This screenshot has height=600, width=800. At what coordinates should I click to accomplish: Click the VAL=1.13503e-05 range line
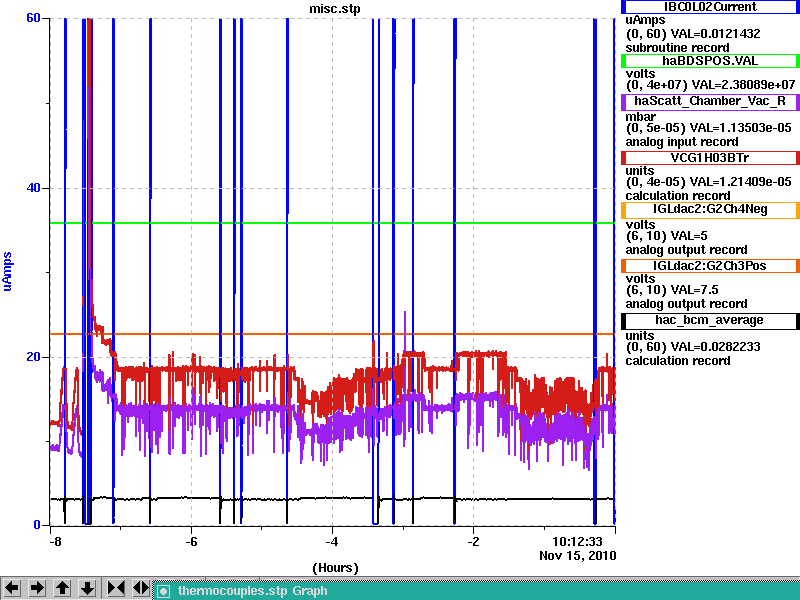pyautogui.click(x=709, y=128)
